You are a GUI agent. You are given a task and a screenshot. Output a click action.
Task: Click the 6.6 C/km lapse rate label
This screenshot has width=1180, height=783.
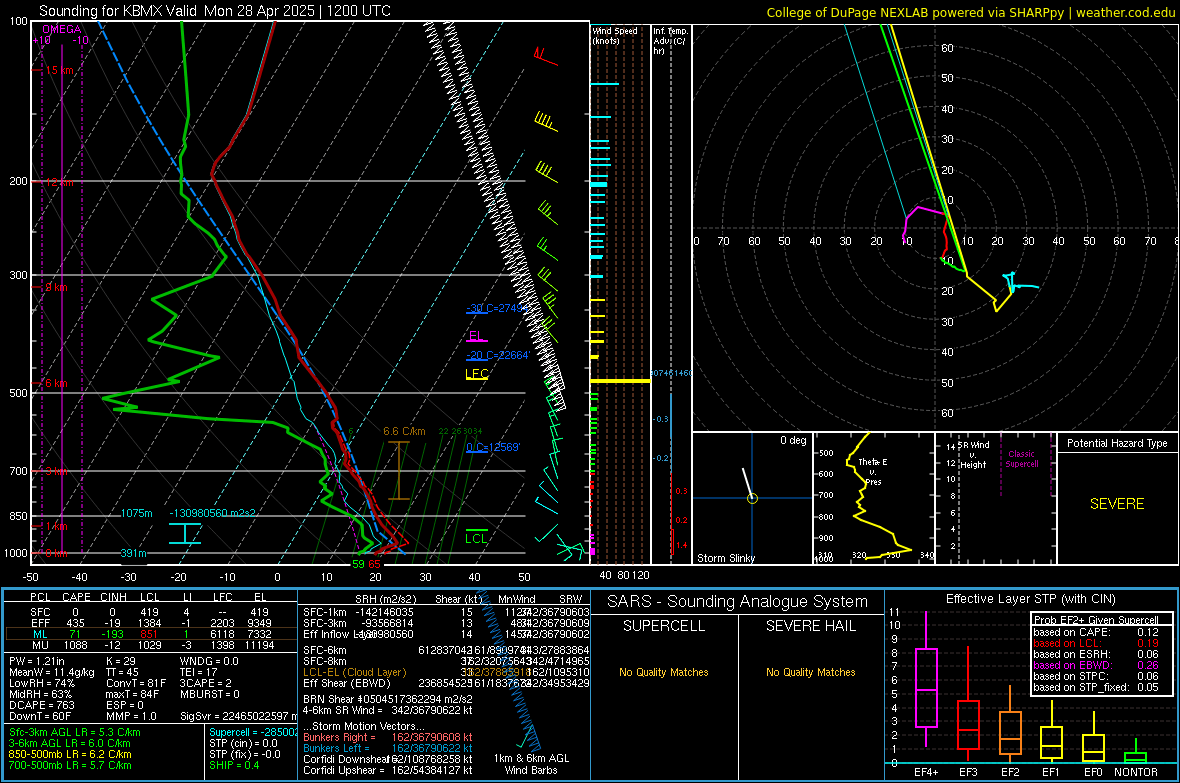pyautogui.click(x=404, y=431)
